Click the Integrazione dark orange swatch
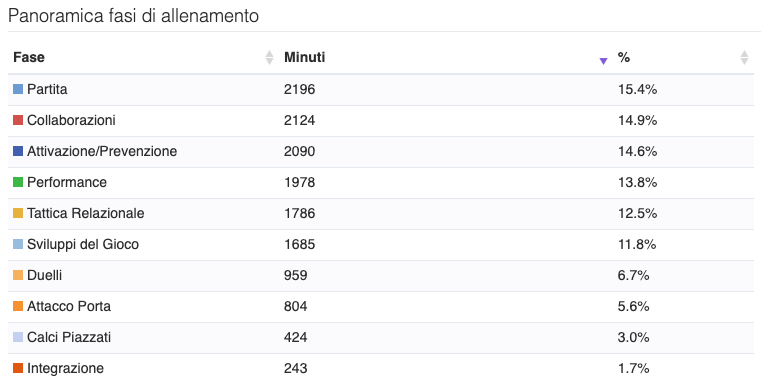 (x=18, y=368)
